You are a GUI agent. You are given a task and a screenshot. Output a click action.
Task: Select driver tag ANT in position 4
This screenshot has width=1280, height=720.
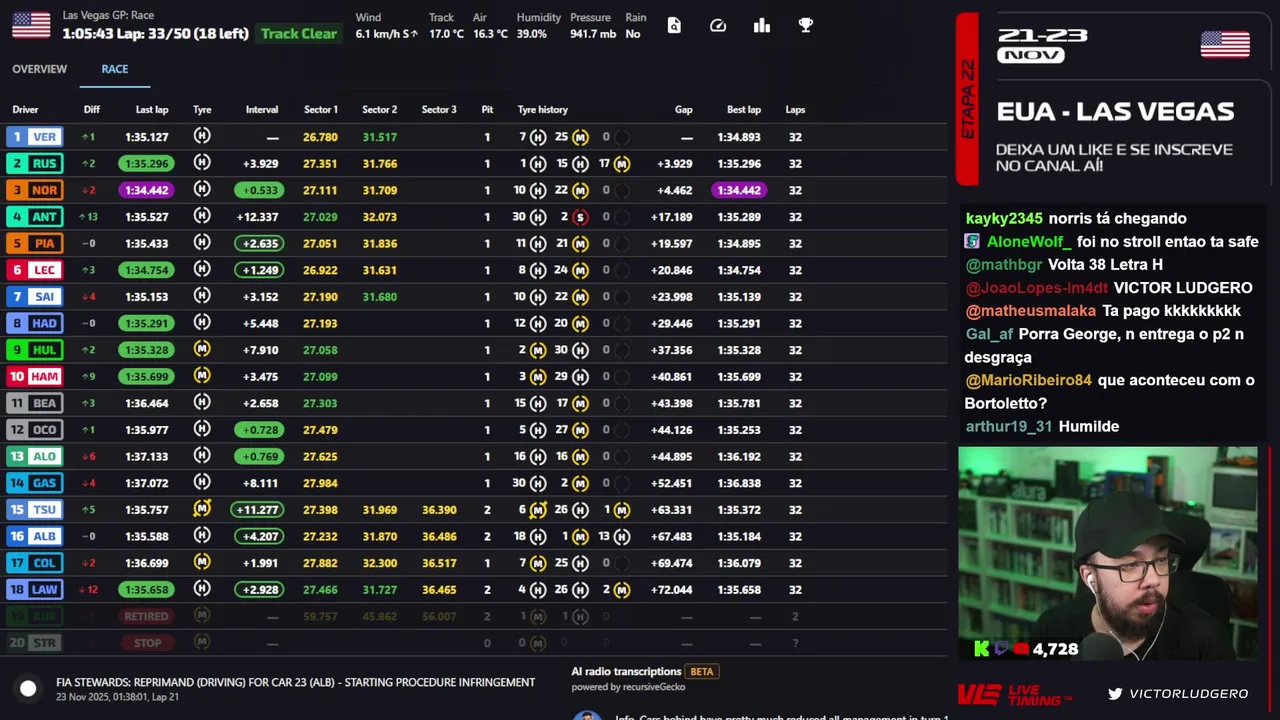coord(34,217)
